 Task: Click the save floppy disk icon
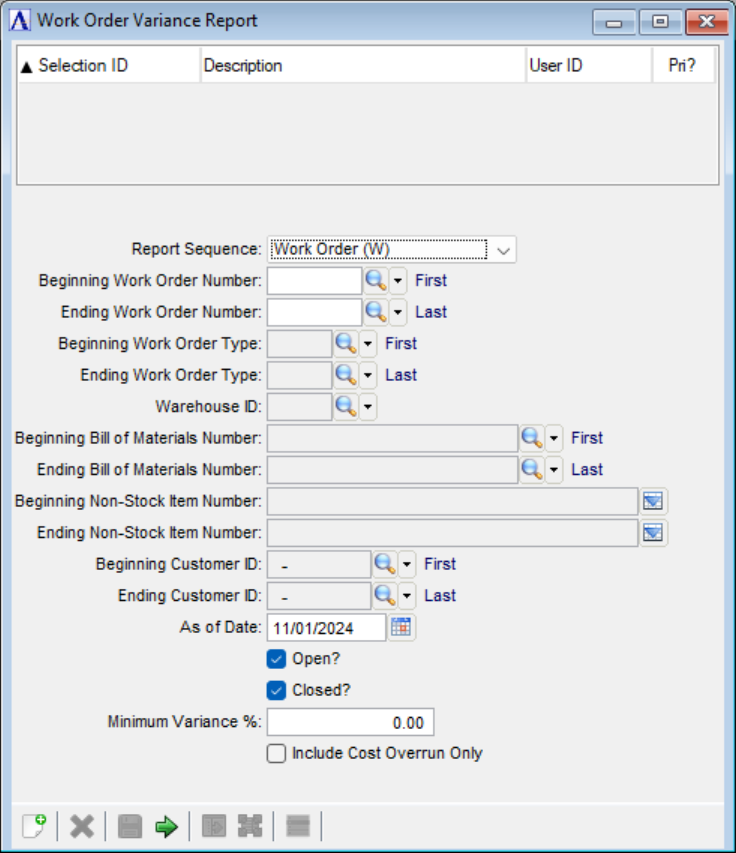(x=130, y=826)
